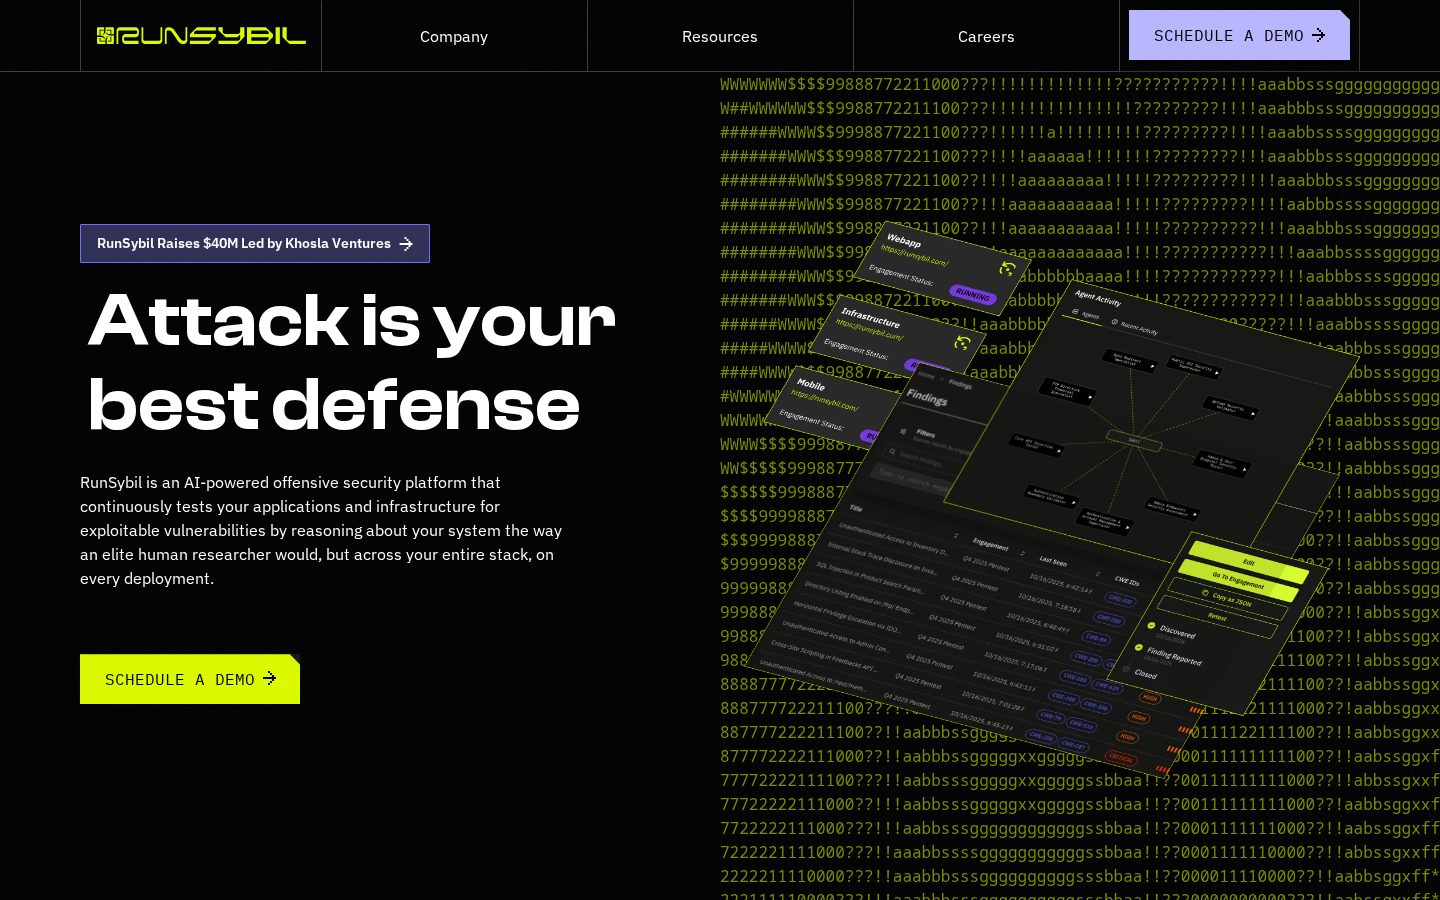
Task: Click the paragraph starting 'RunSybil is an AI-powered'
Action: pos(321,530)
